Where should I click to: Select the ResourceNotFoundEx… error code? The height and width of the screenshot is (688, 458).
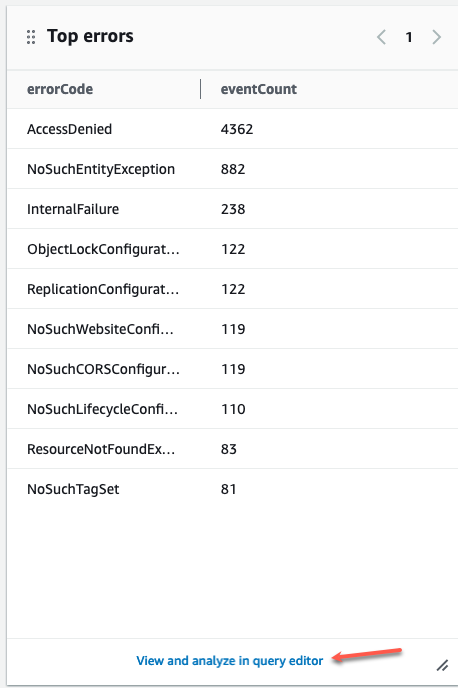101,449
